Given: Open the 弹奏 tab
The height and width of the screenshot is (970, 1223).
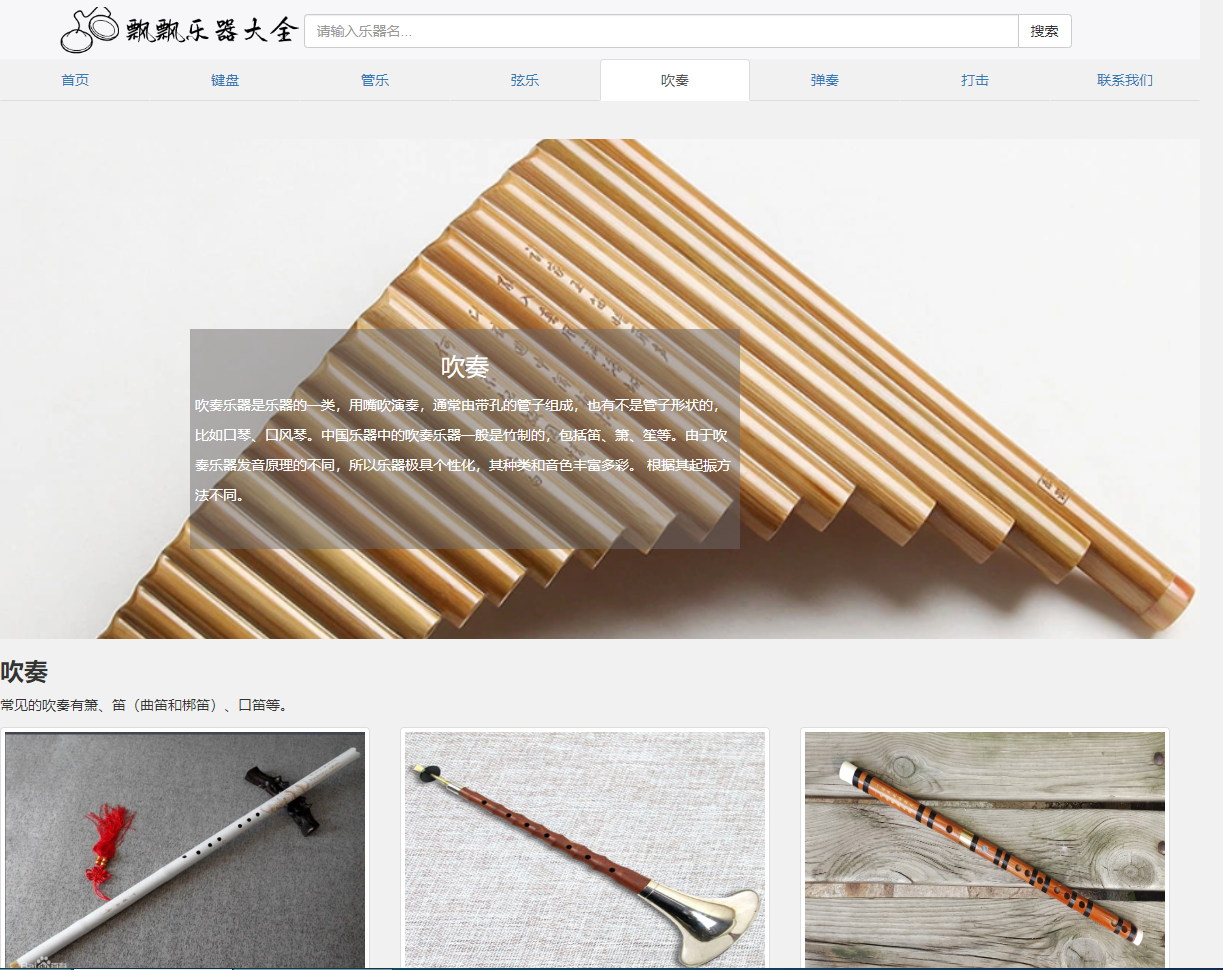Looking at the screenshot, I should point(825,80).
